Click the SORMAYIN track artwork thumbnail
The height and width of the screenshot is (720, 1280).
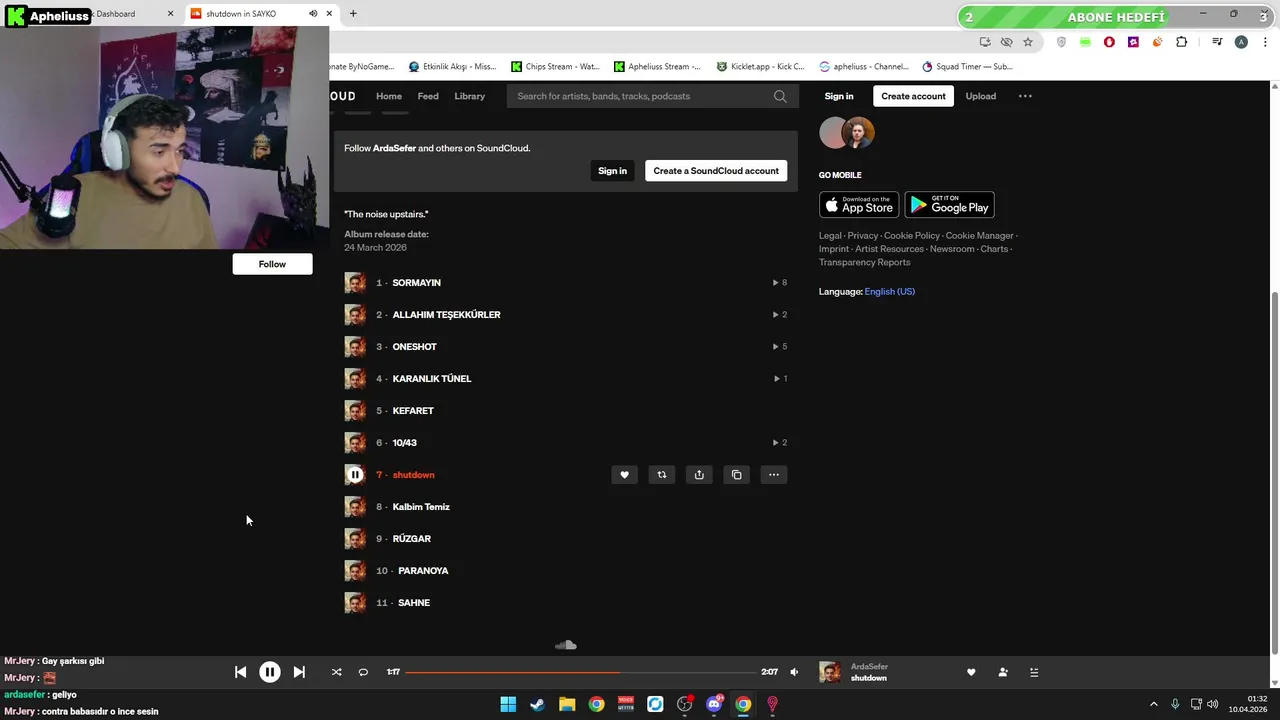[355, 283]
